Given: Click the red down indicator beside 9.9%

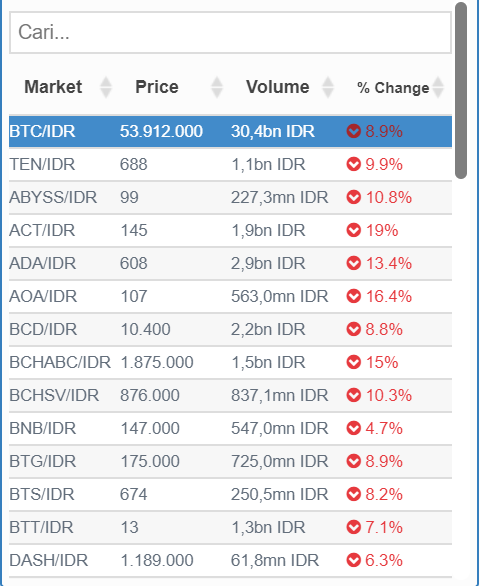Looking at the screenshot, I should point(353,164).
